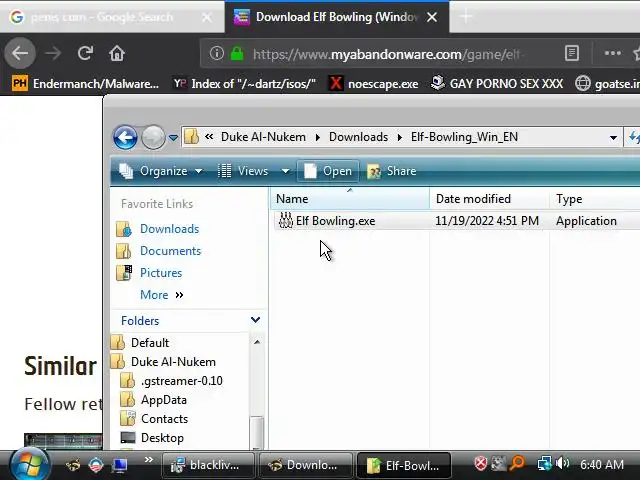Open Endermanch/Malware bookmark

[x=85, y=84]
